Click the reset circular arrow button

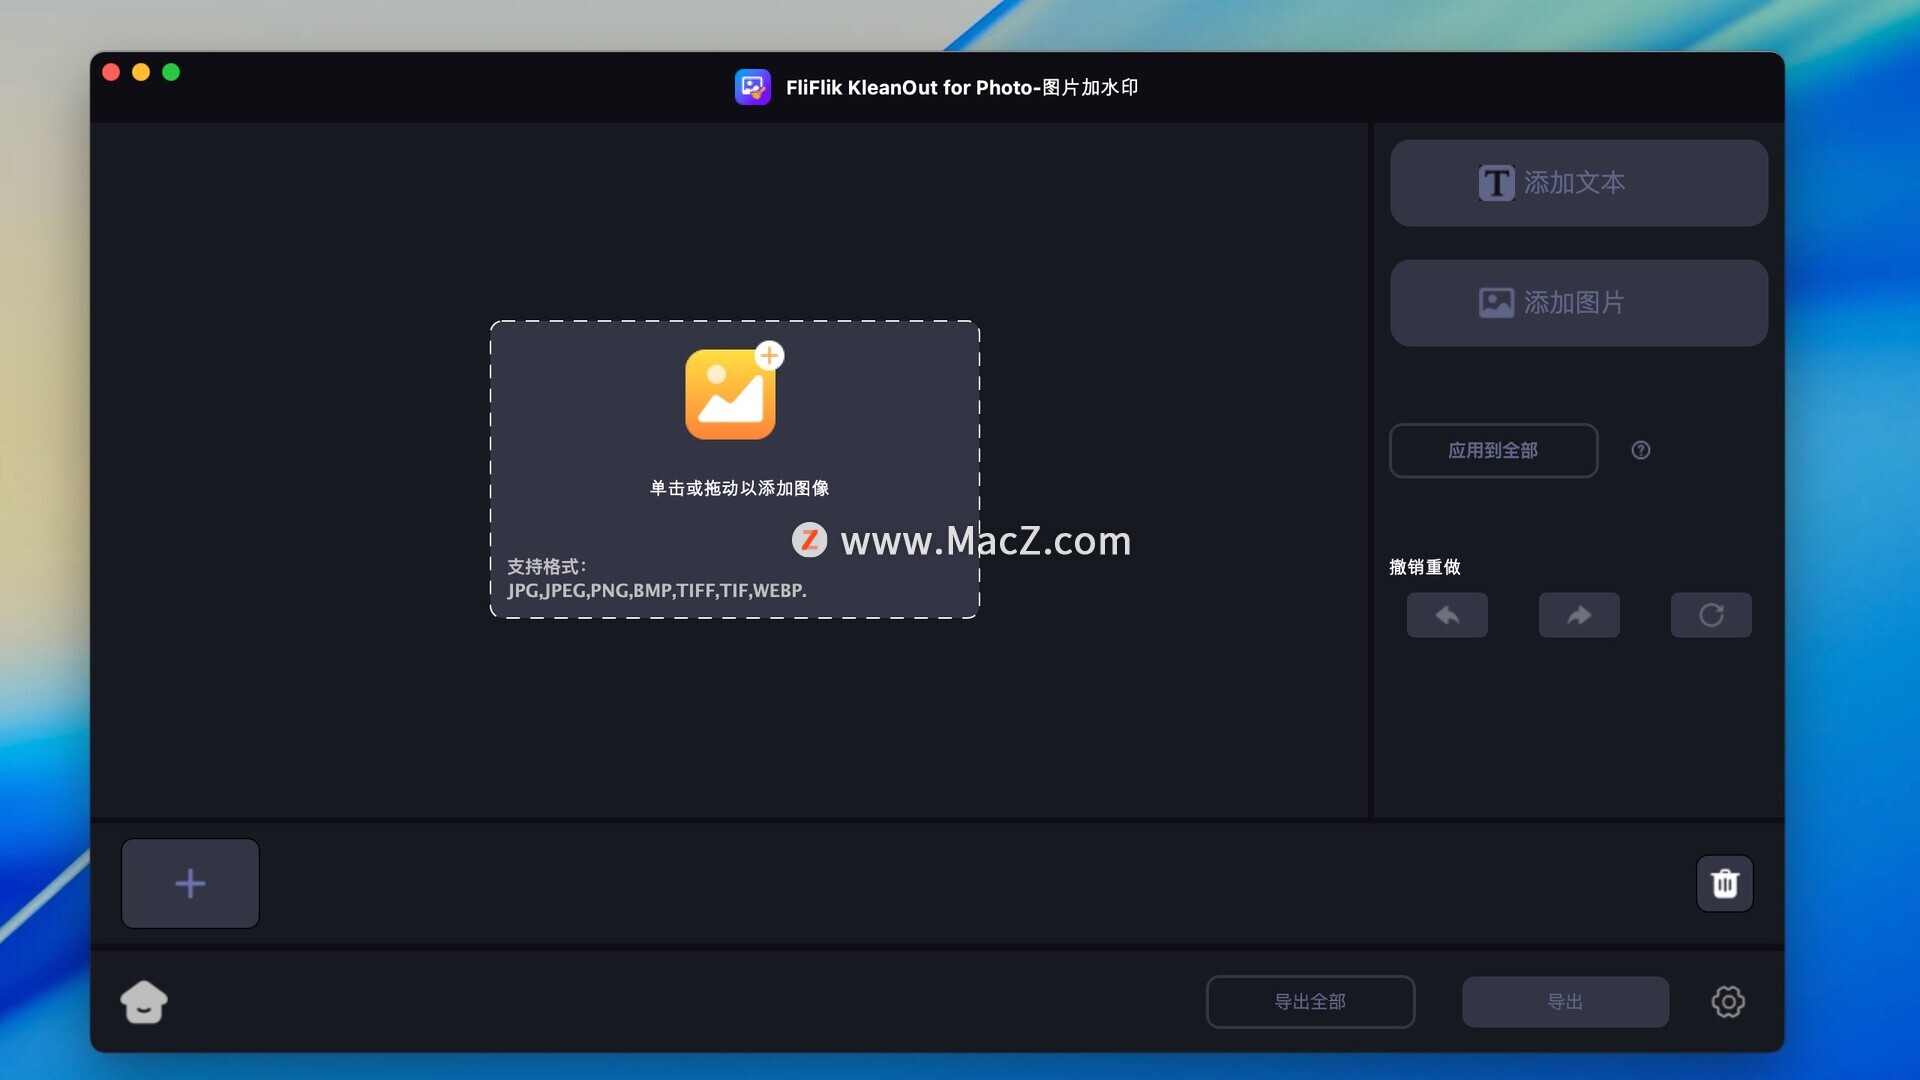(1711, 615)
